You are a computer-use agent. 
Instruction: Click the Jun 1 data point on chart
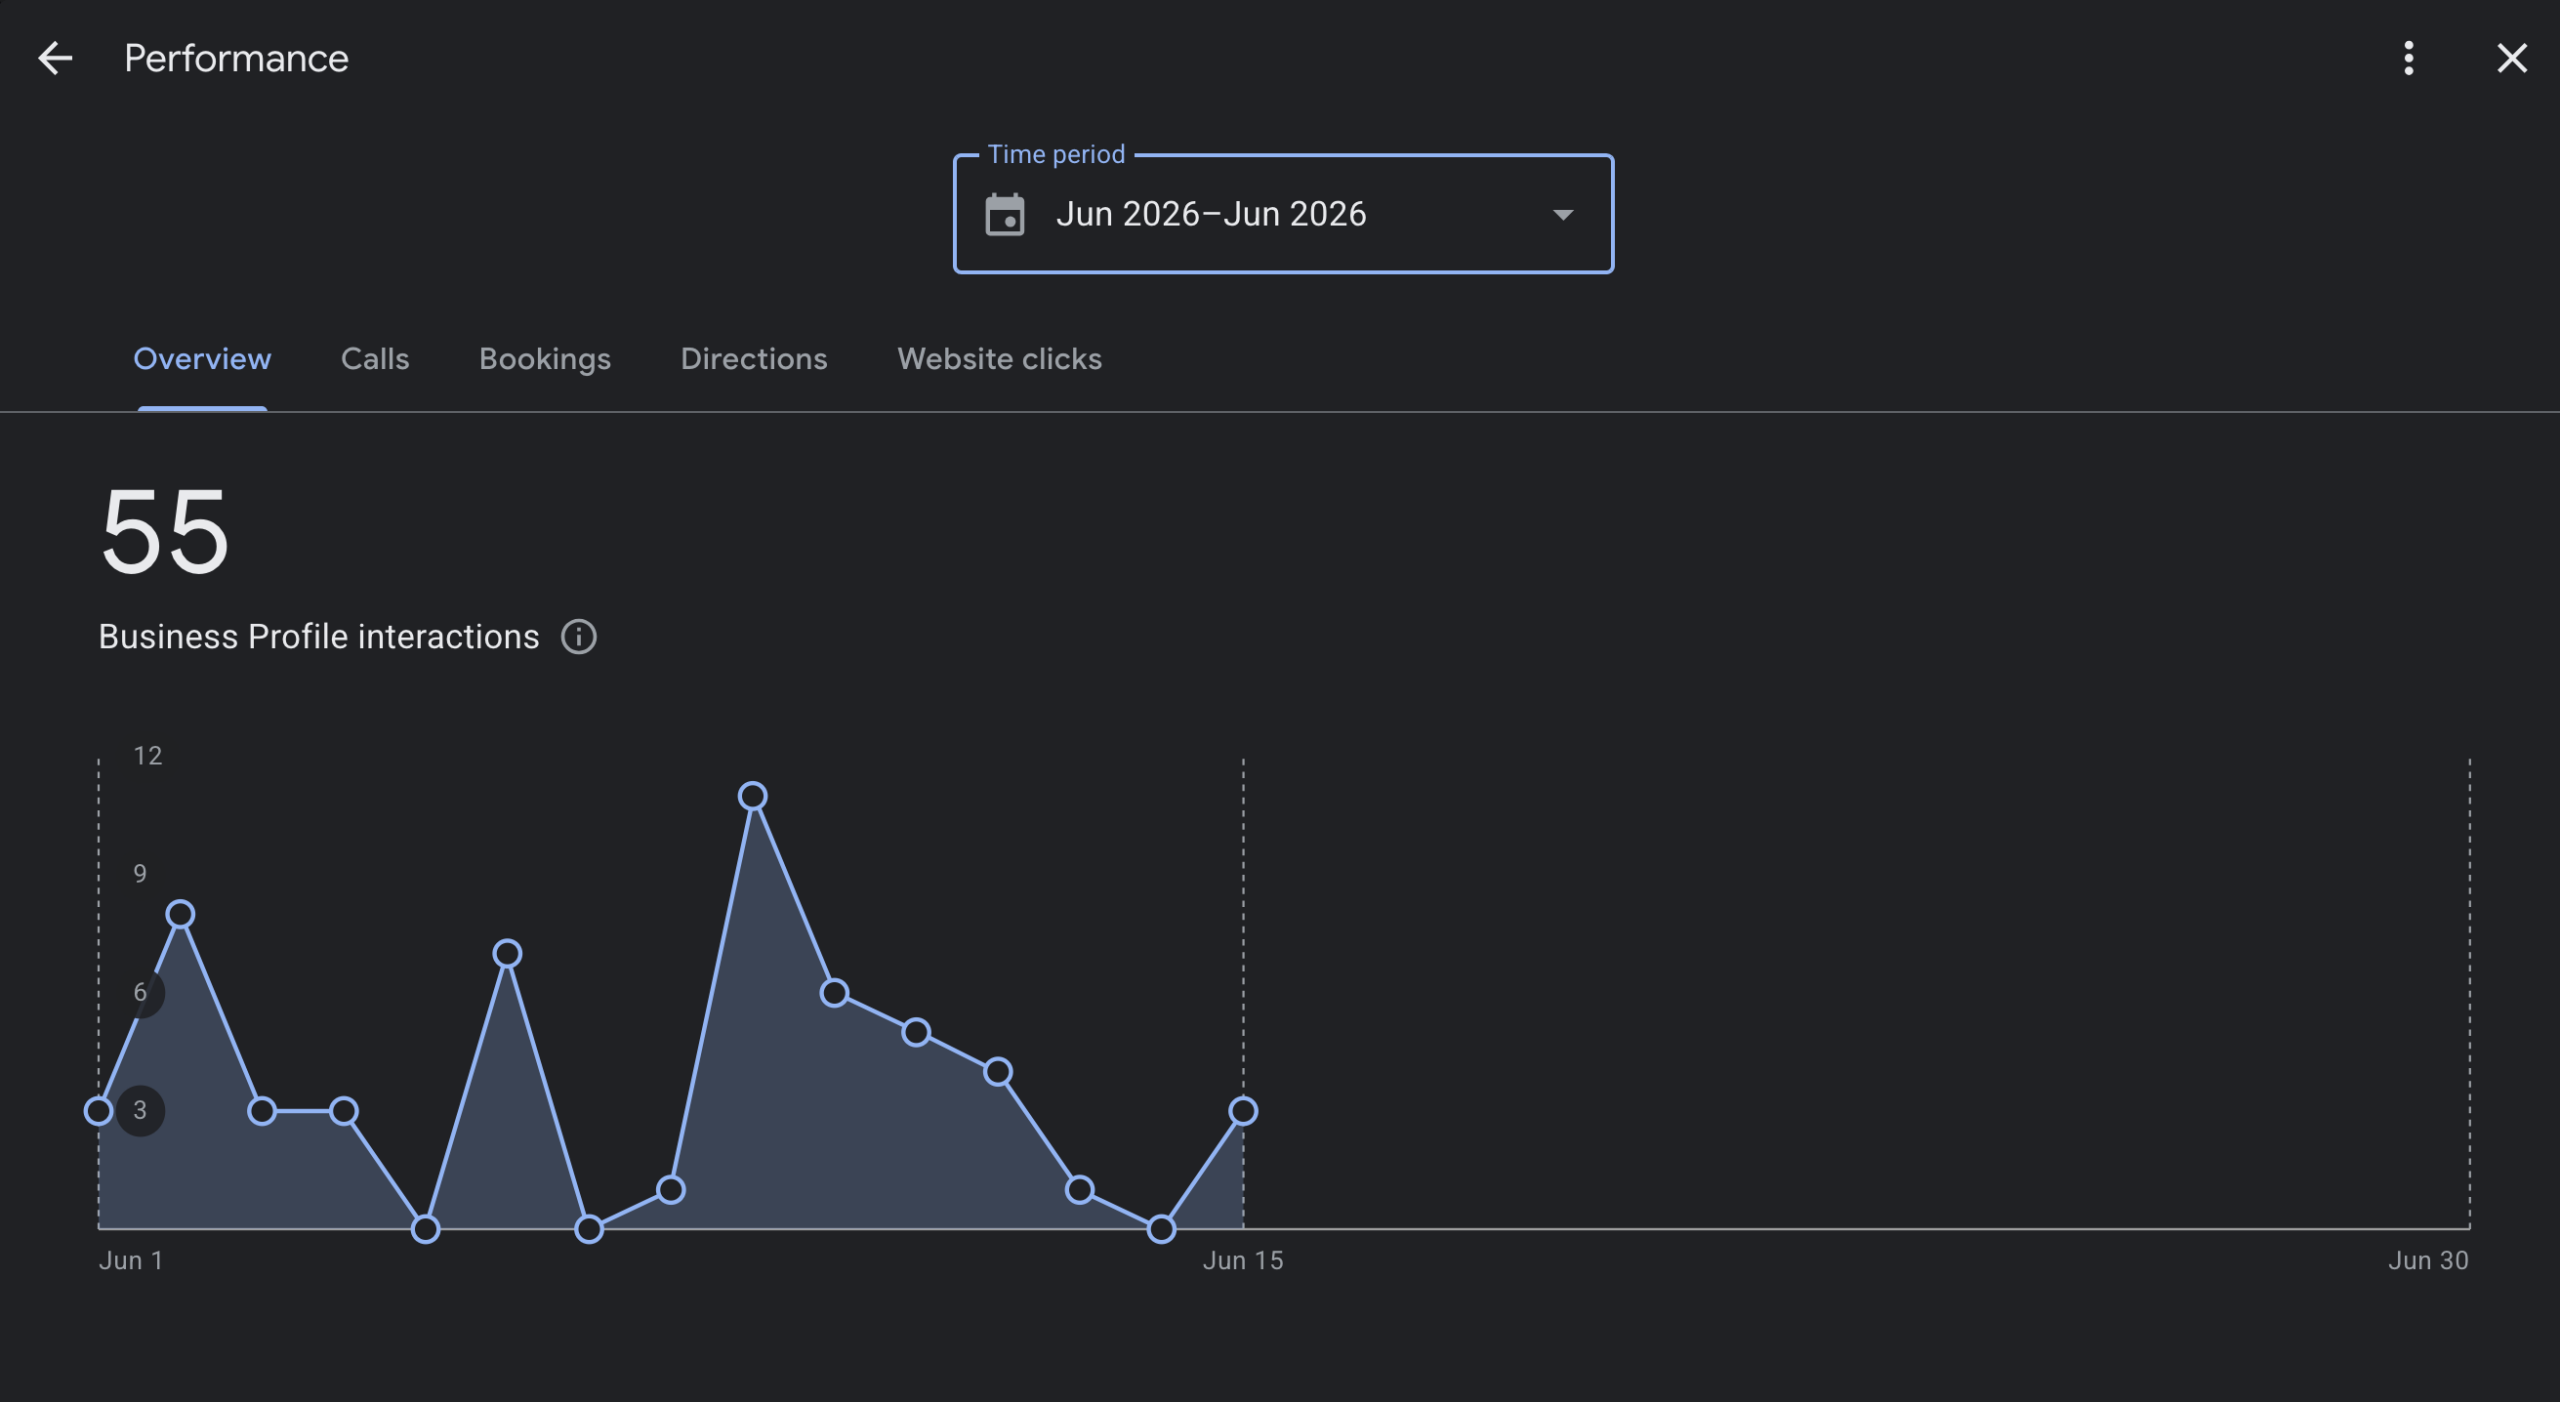point(99,1111)
